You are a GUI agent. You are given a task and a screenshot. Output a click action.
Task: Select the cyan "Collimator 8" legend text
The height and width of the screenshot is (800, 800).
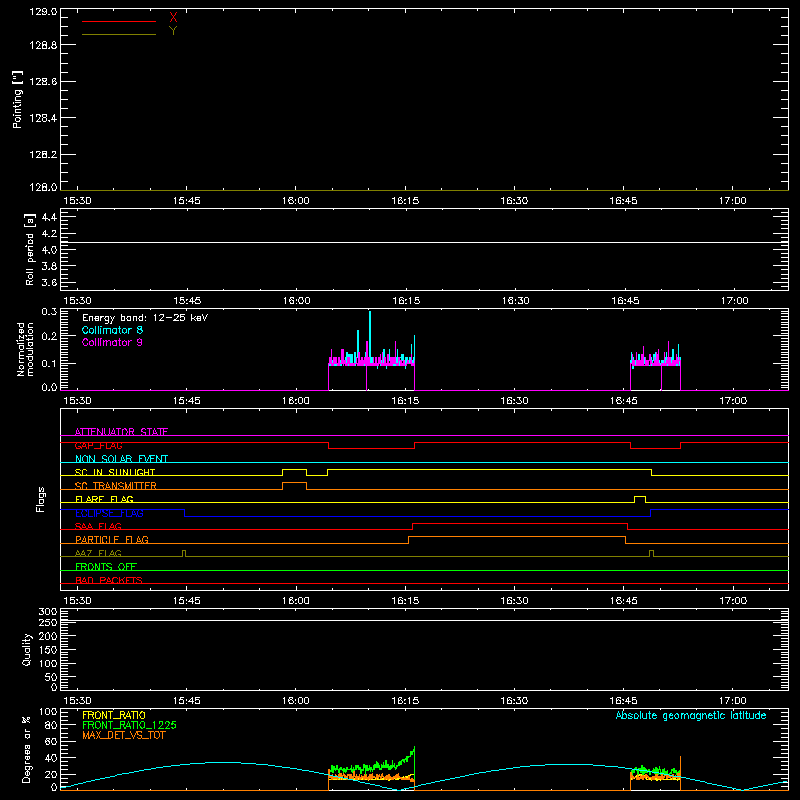pos(112,330)
